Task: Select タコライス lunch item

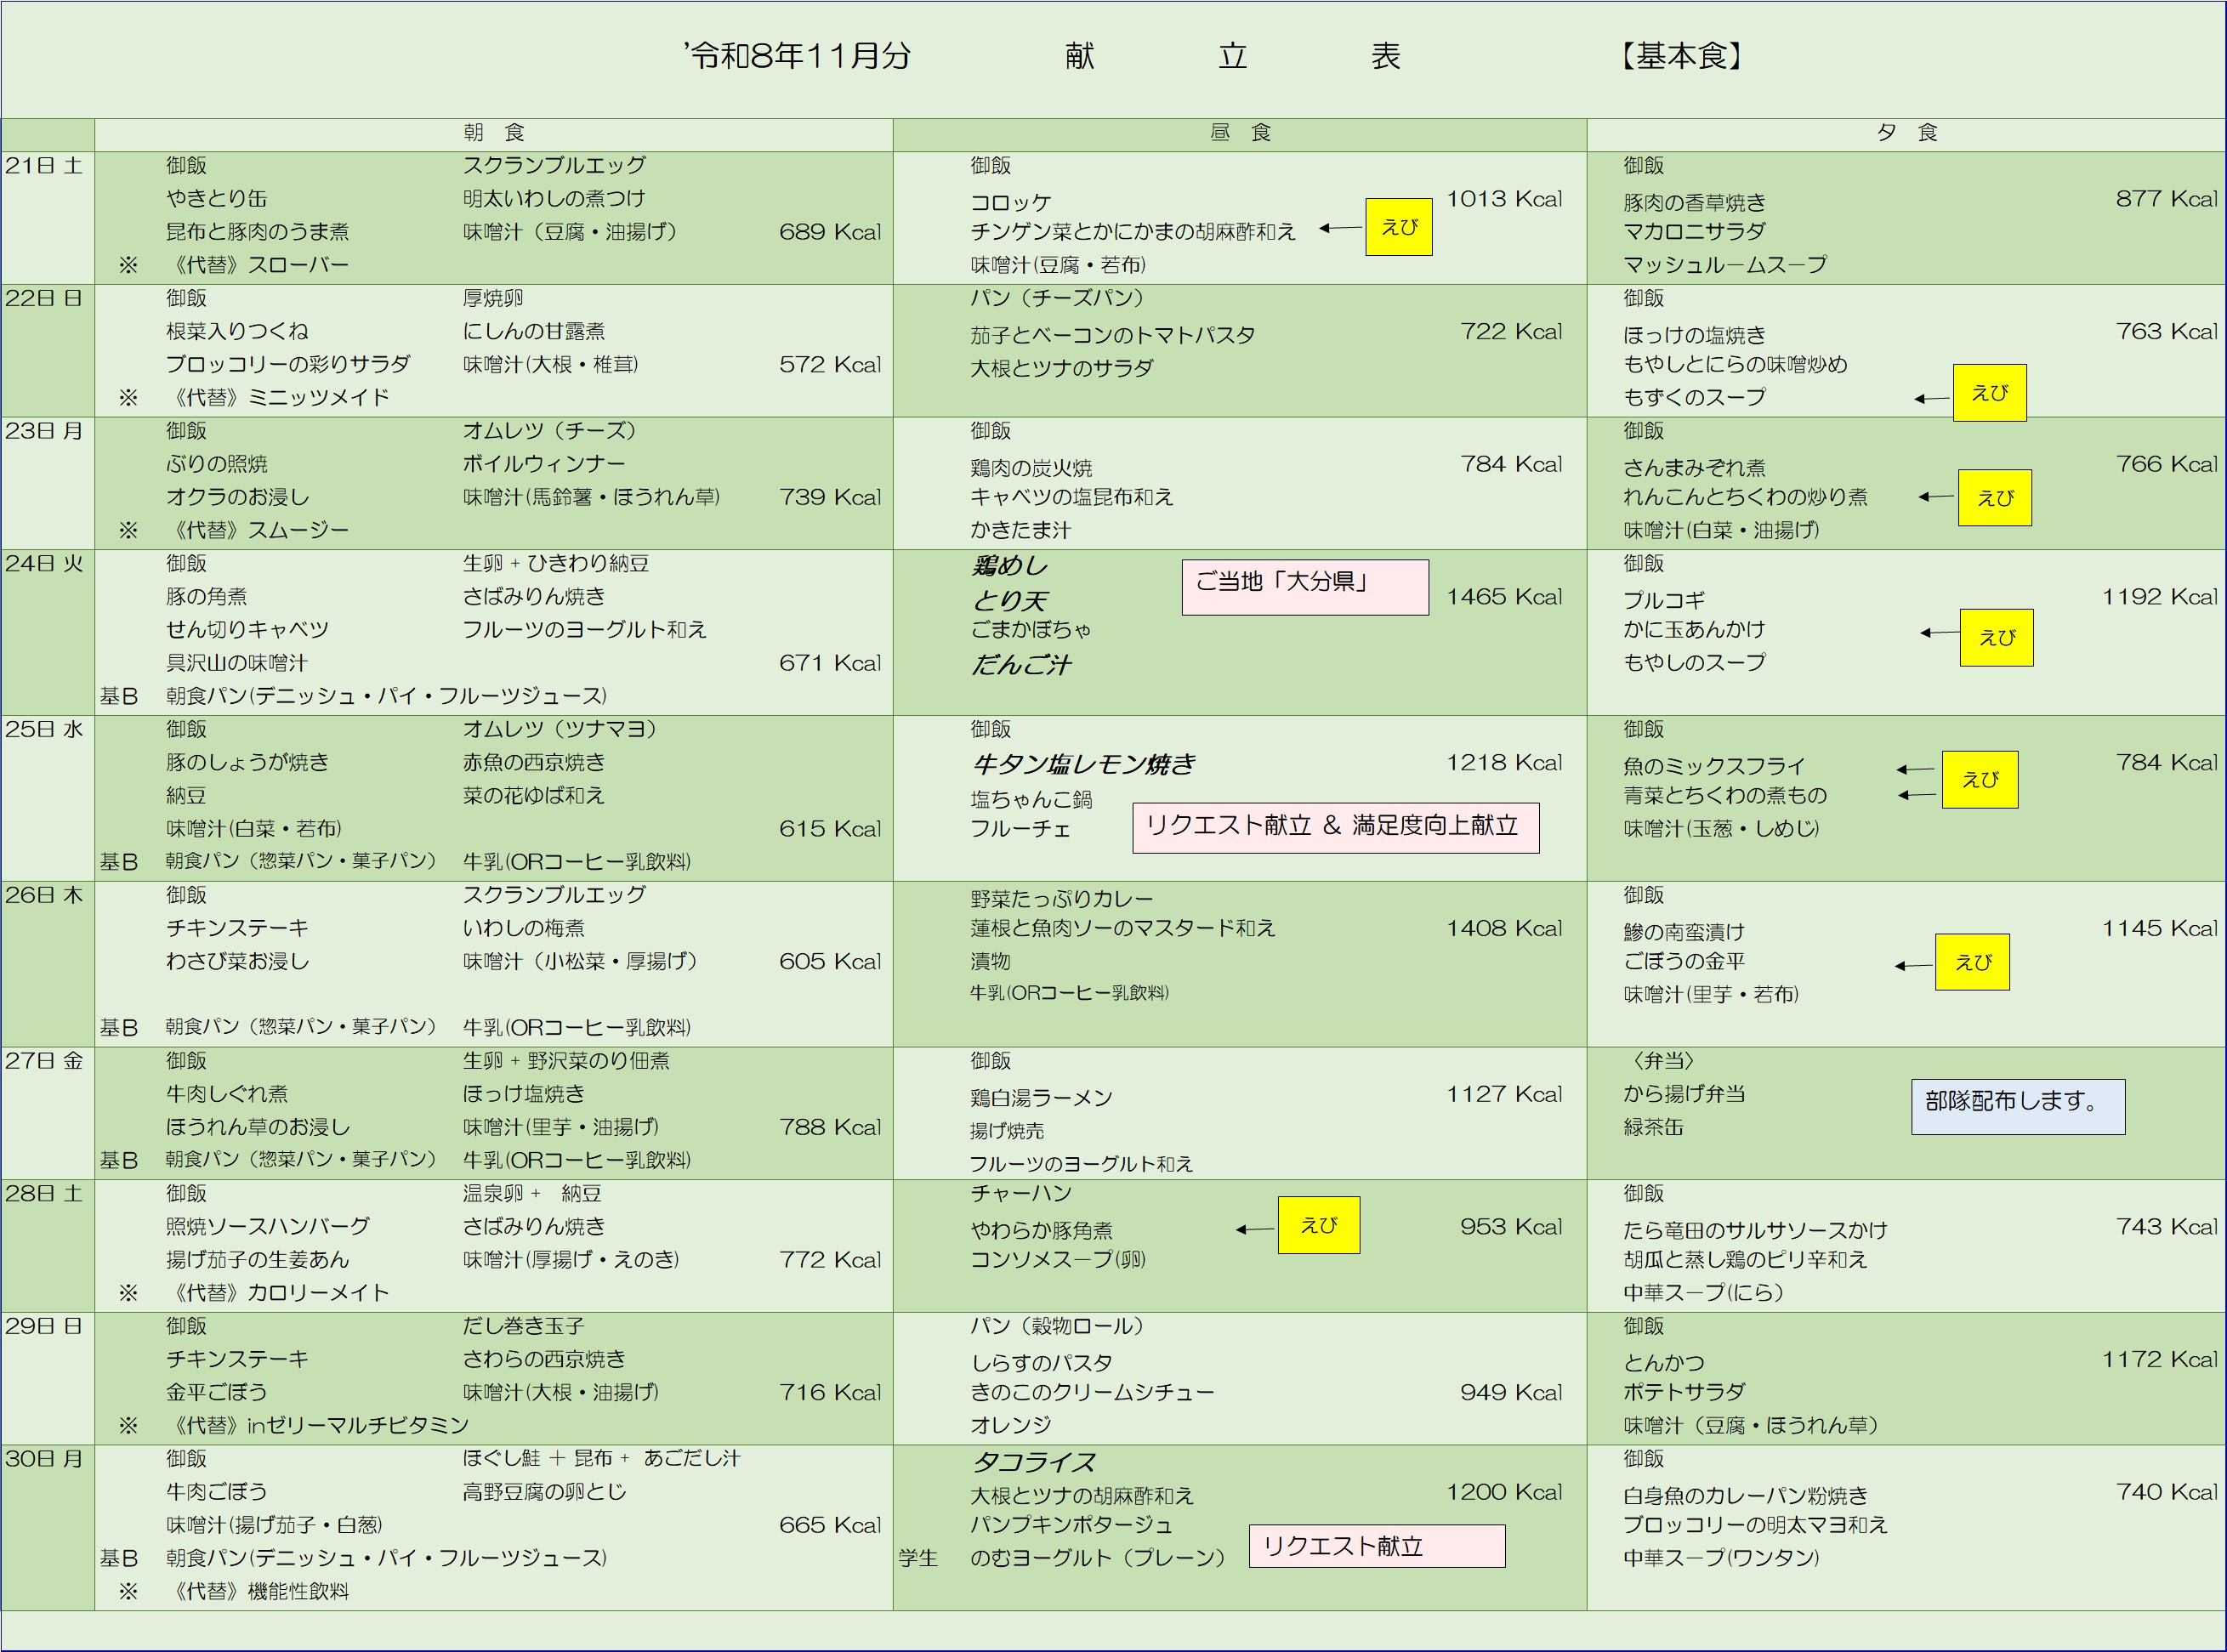Action: tap(1034, 1462)
